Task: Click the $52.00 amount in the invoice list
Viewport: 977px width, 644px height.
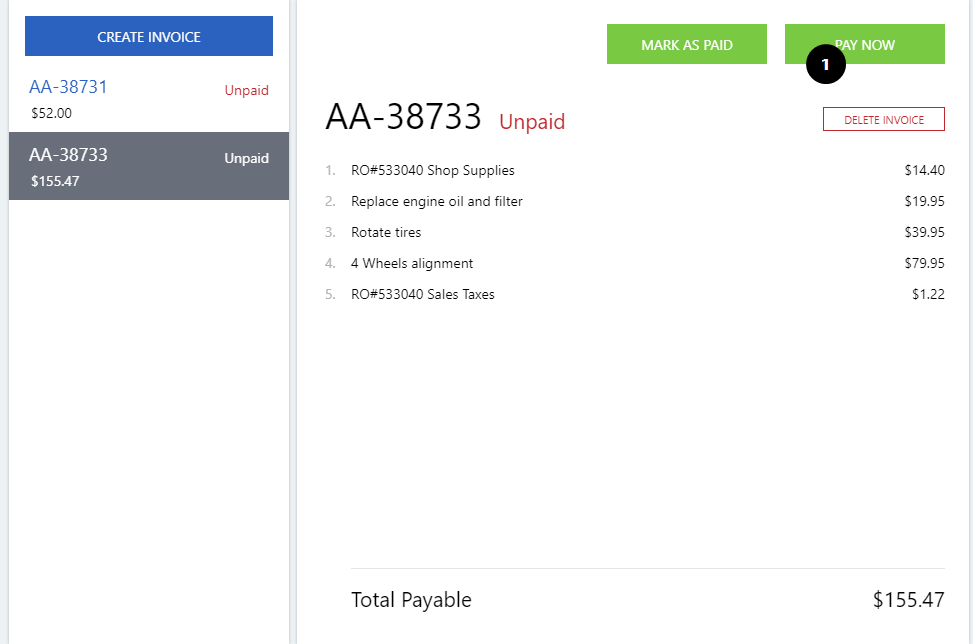Action: click(x=51, y=113)
